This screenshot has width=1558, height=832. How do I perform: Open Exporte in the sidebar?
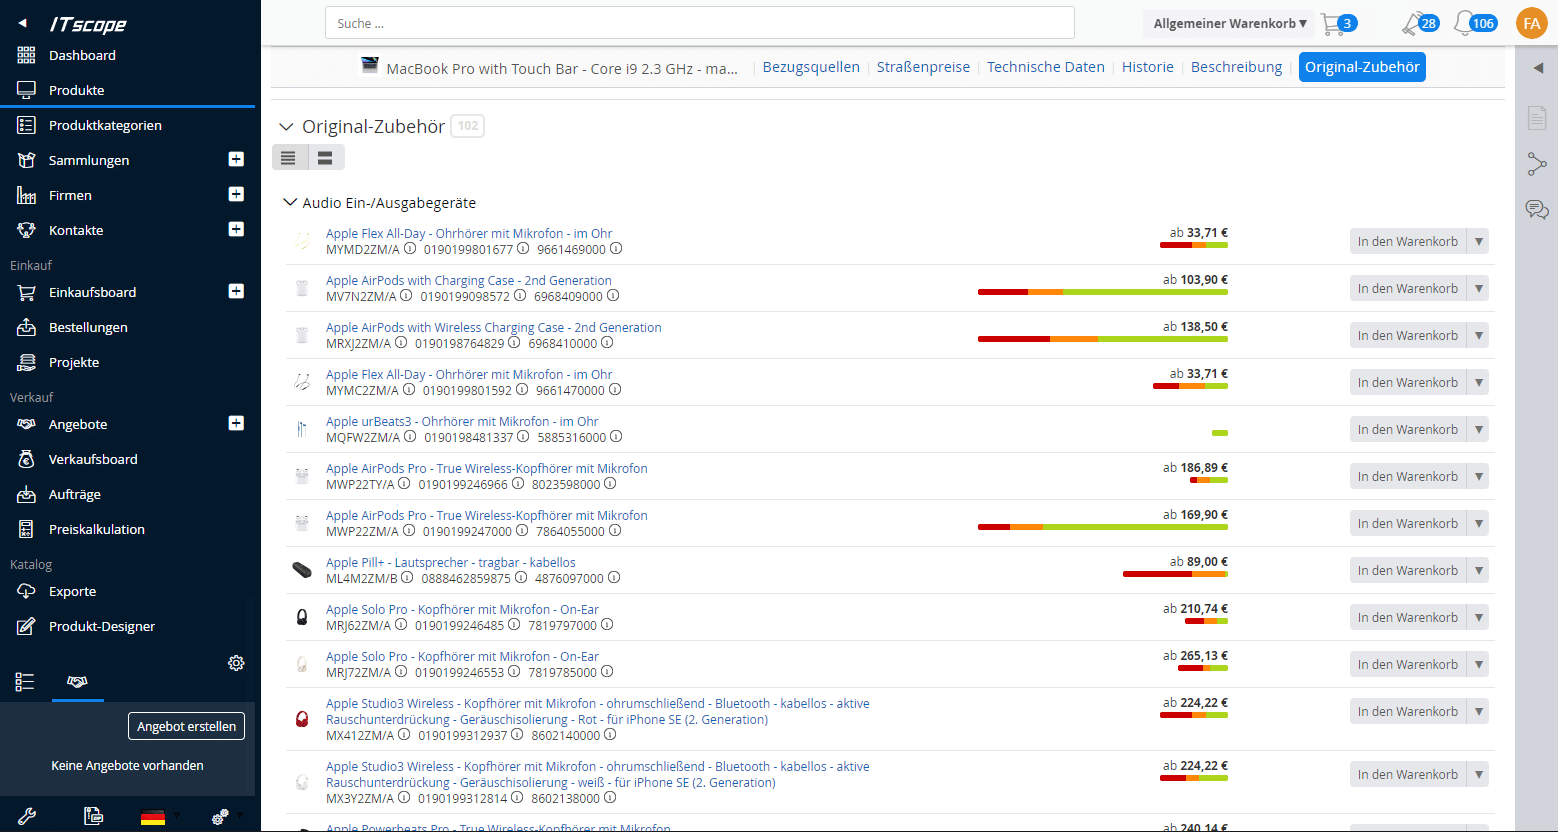click(72, 591)
